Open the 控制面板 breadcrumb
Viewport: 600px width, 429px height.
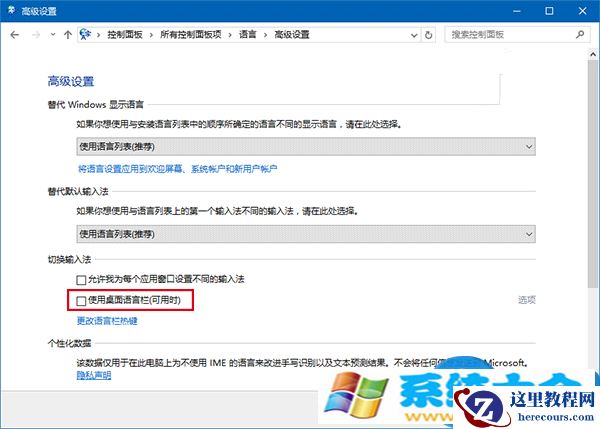[125, 35]
